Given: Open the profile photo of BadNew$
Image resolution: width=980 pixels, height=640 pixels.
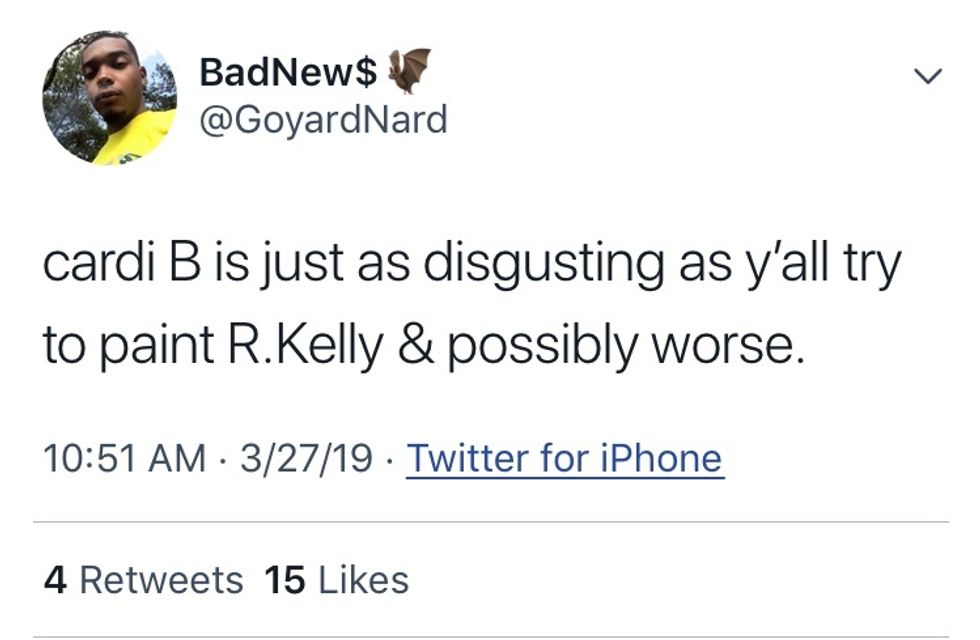Looking at the screenshot, I should tap(109, 97).
